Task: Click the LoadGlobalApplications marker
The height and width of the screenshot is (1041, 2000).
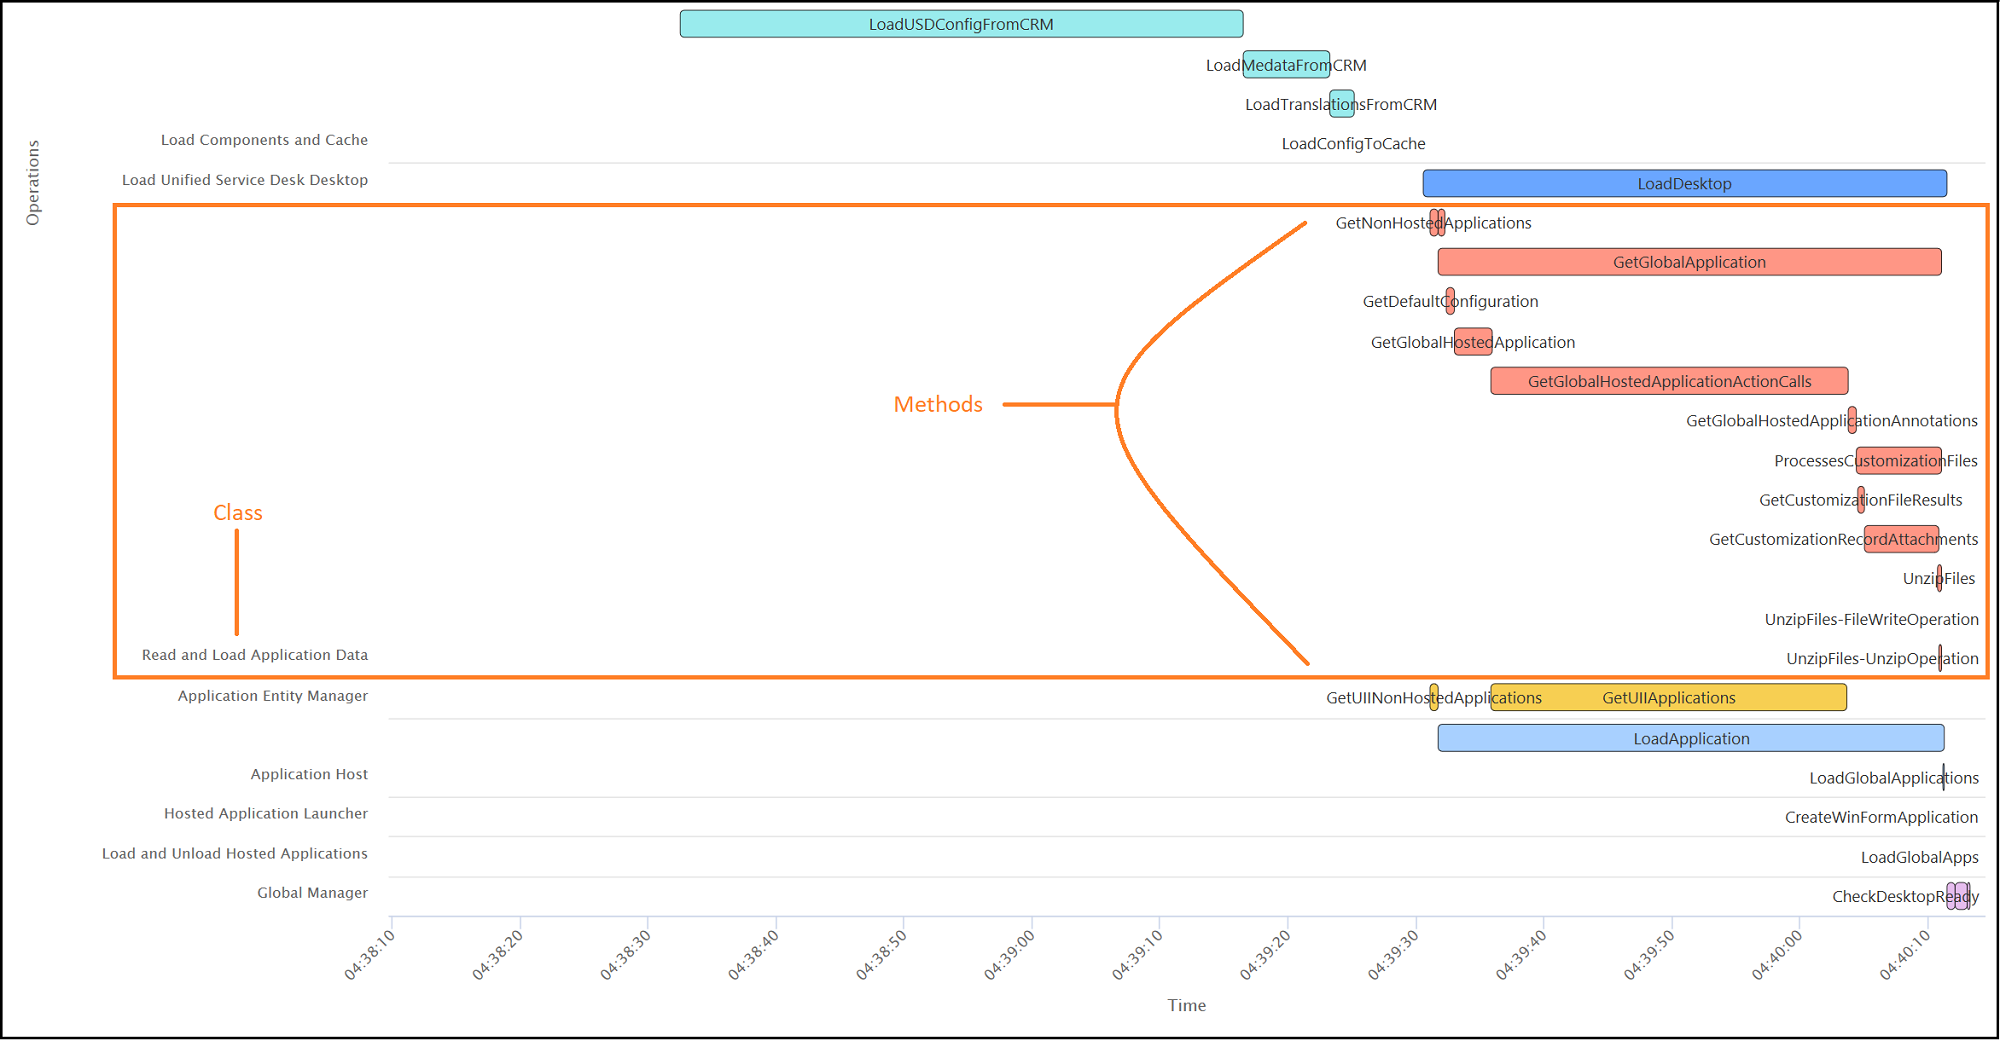Action: click(x=1944, y=778)
